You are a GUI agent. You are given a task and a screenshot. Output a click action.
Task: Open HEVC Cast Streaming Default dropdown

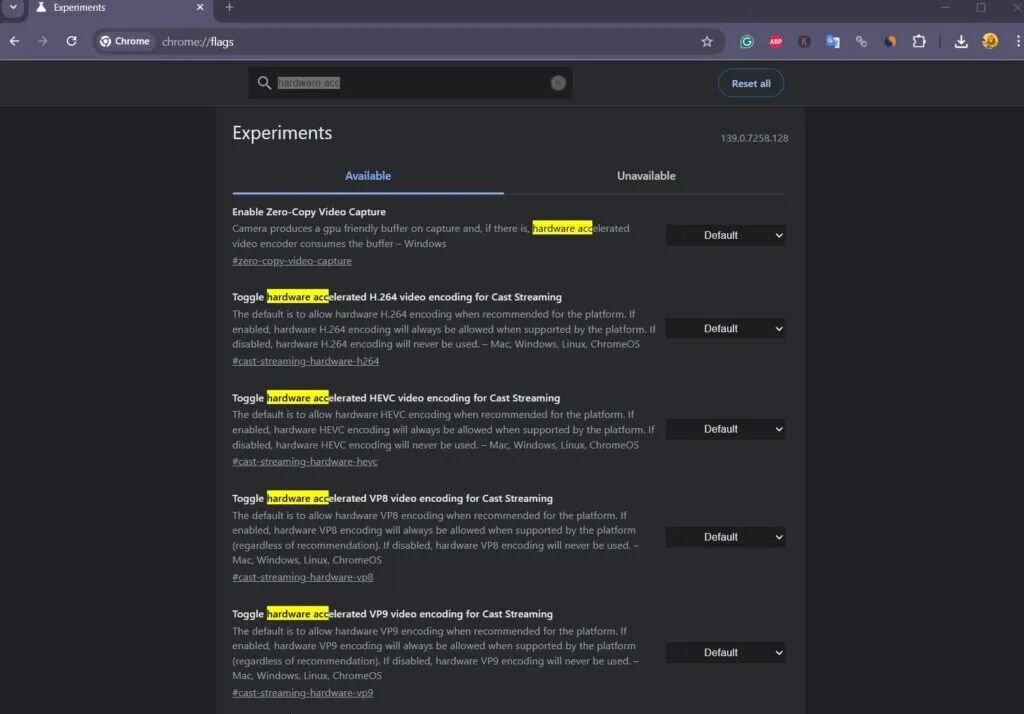(726, 429)
